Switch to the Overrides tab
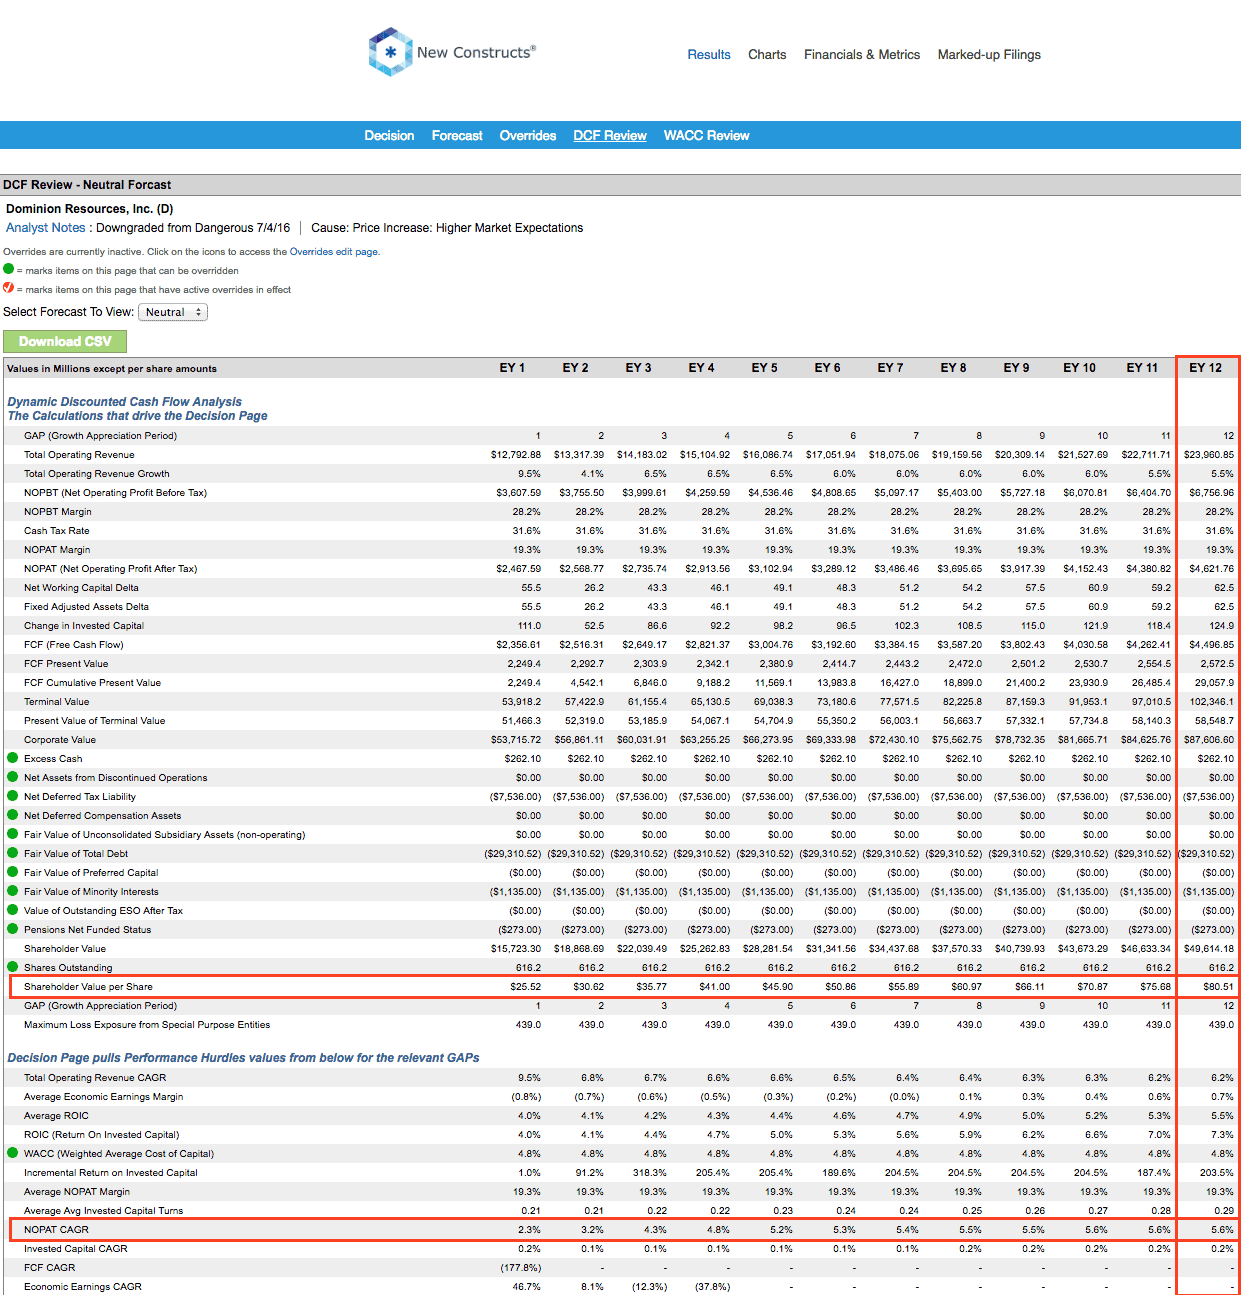 (528, 136)
